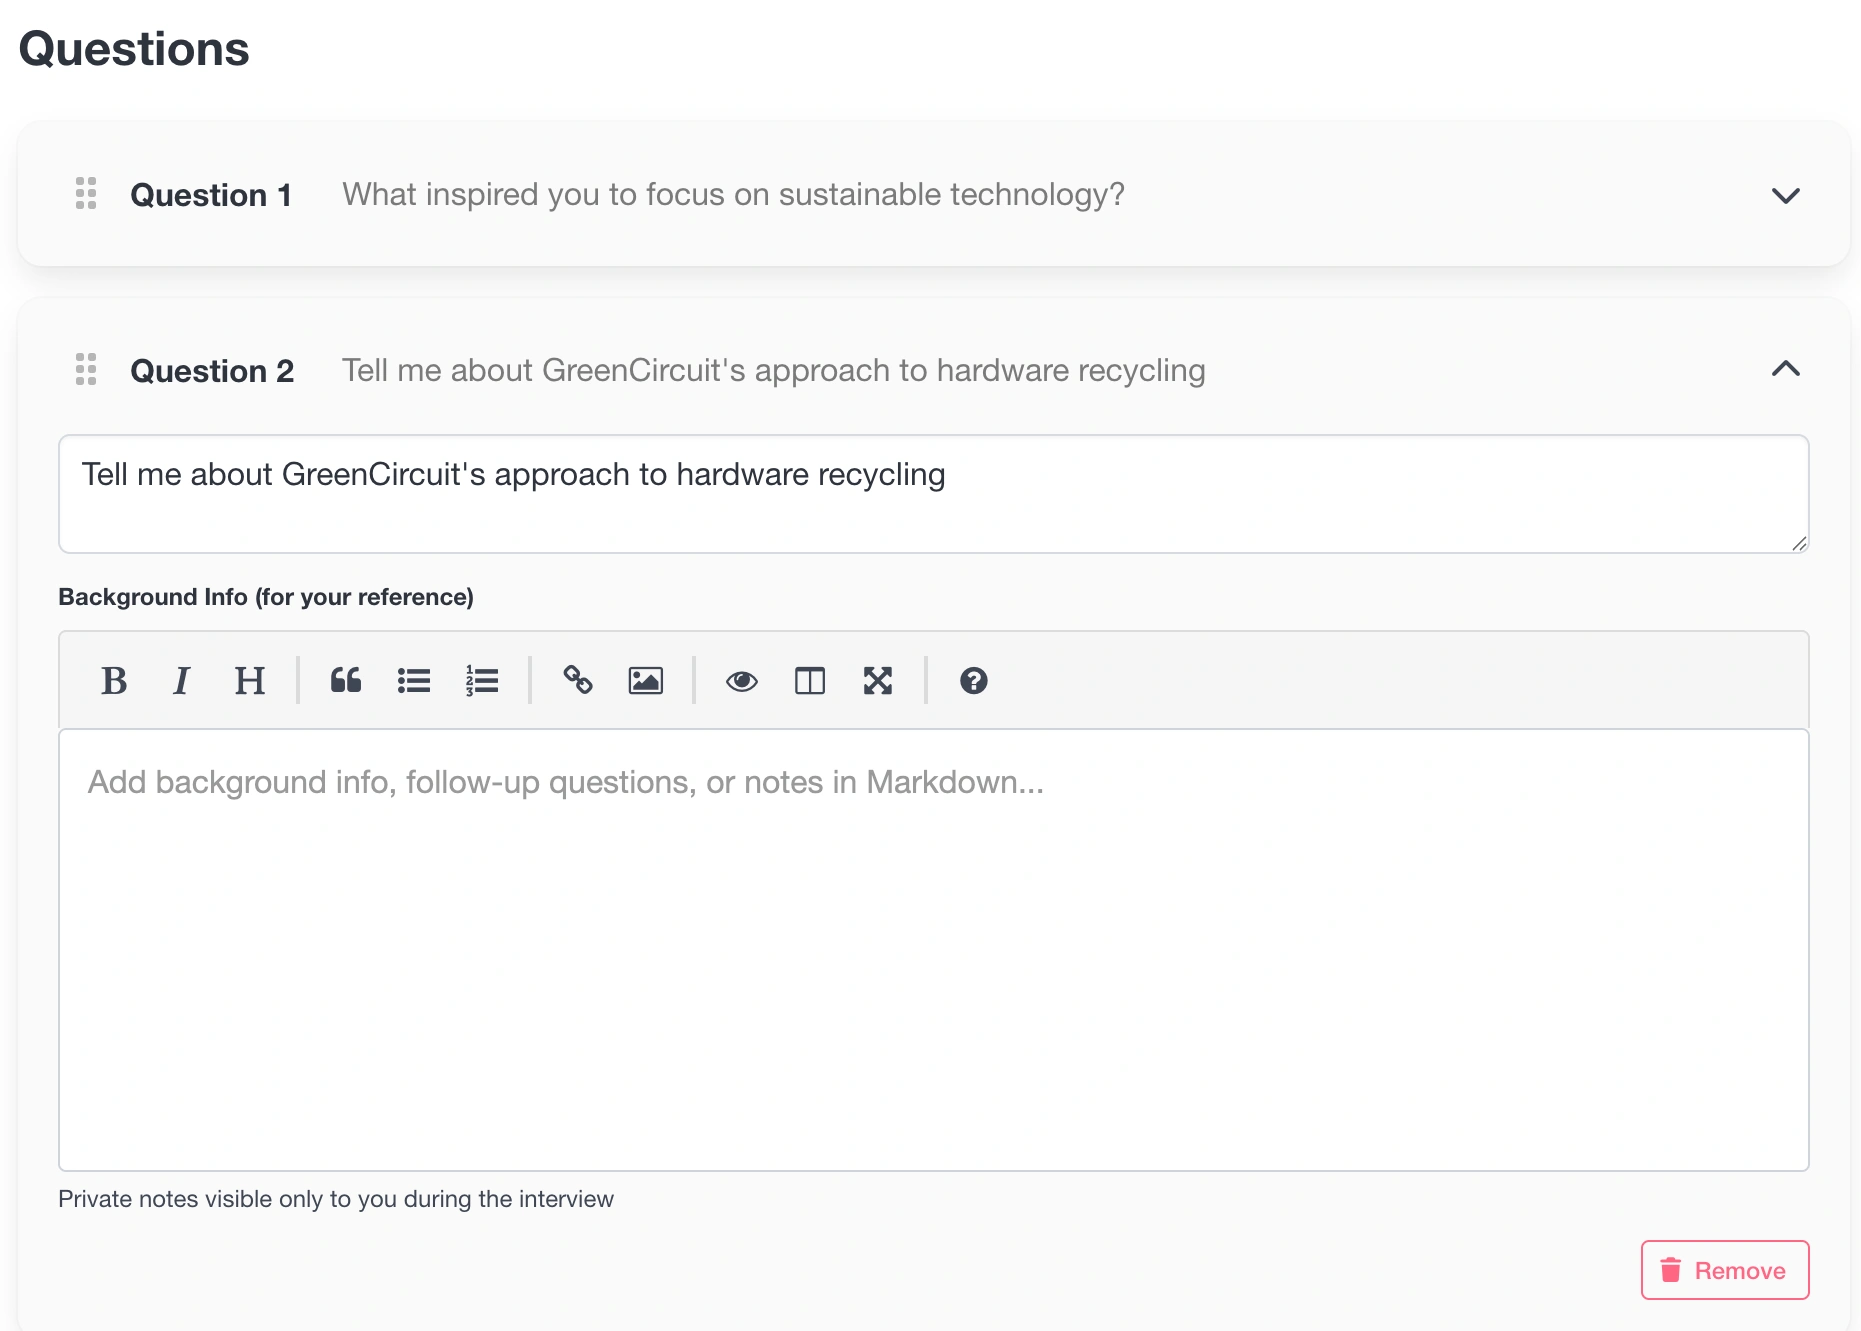Image resolution: width=1861 pixels, height=1331 pixels.
Task: Insert an image into background info
Action: pyautogui.click(x=646, y=681)
